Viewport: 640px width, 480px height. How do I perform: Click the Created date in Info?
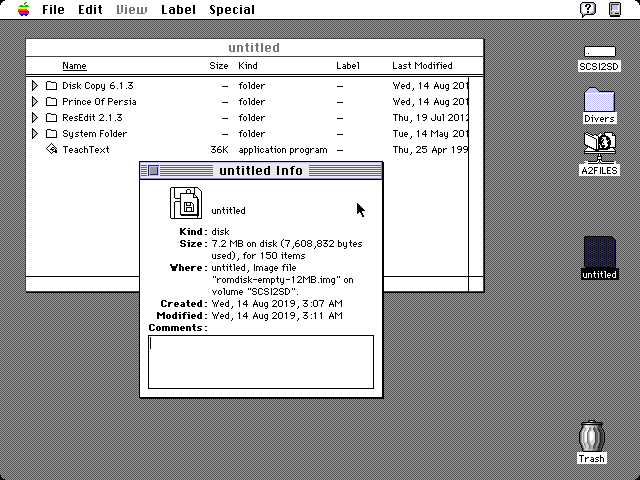pyautogui.click(x=277, y=304)
